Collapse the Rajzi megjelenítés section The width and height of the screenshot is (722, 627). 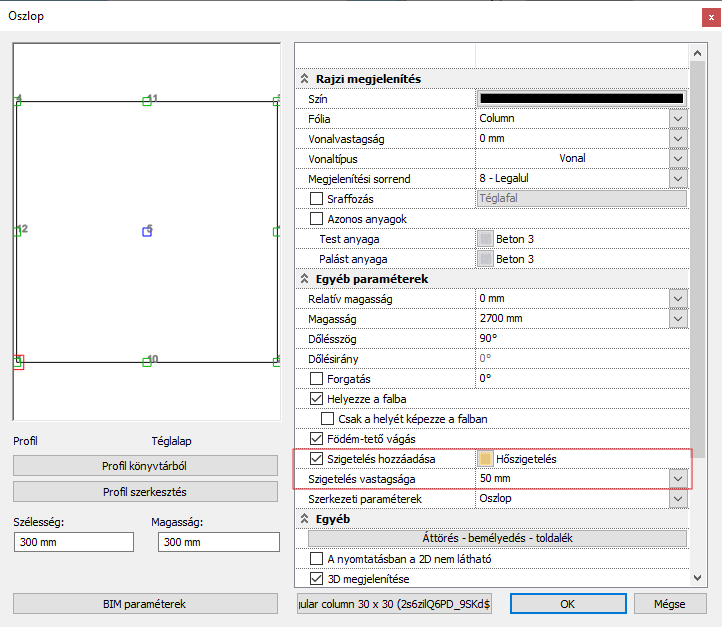[306, 79]
